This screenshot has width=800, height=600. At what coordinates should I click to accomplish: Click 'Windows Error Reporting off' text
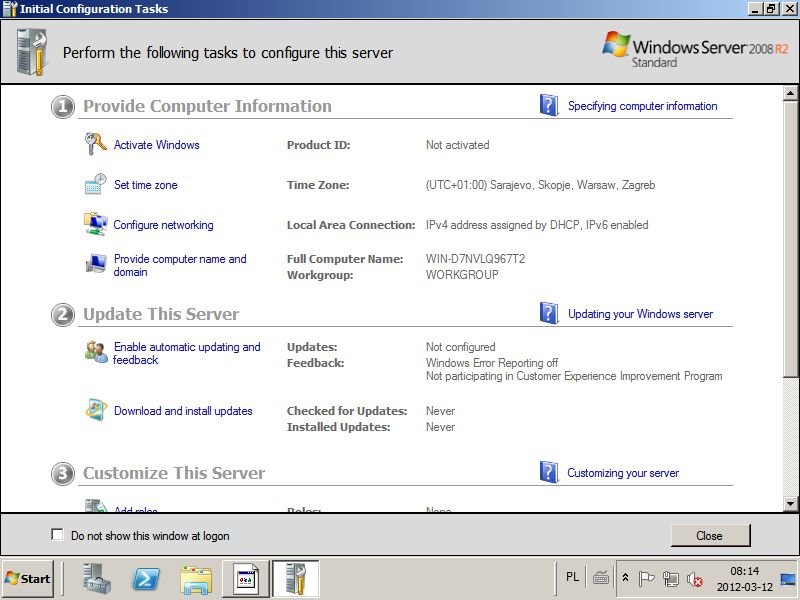492,363
